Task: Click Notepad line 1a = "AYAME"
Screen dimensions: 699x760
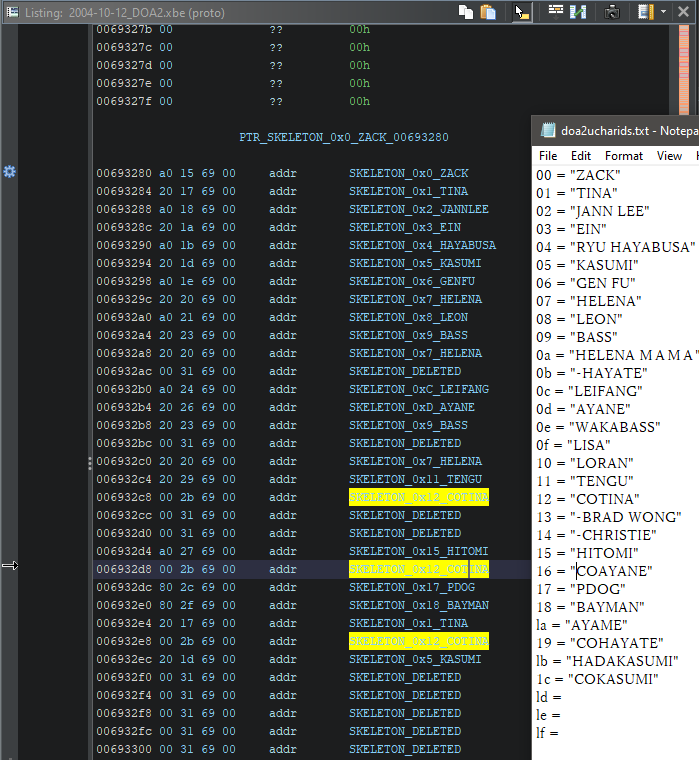Action: (x=582, y=625)
